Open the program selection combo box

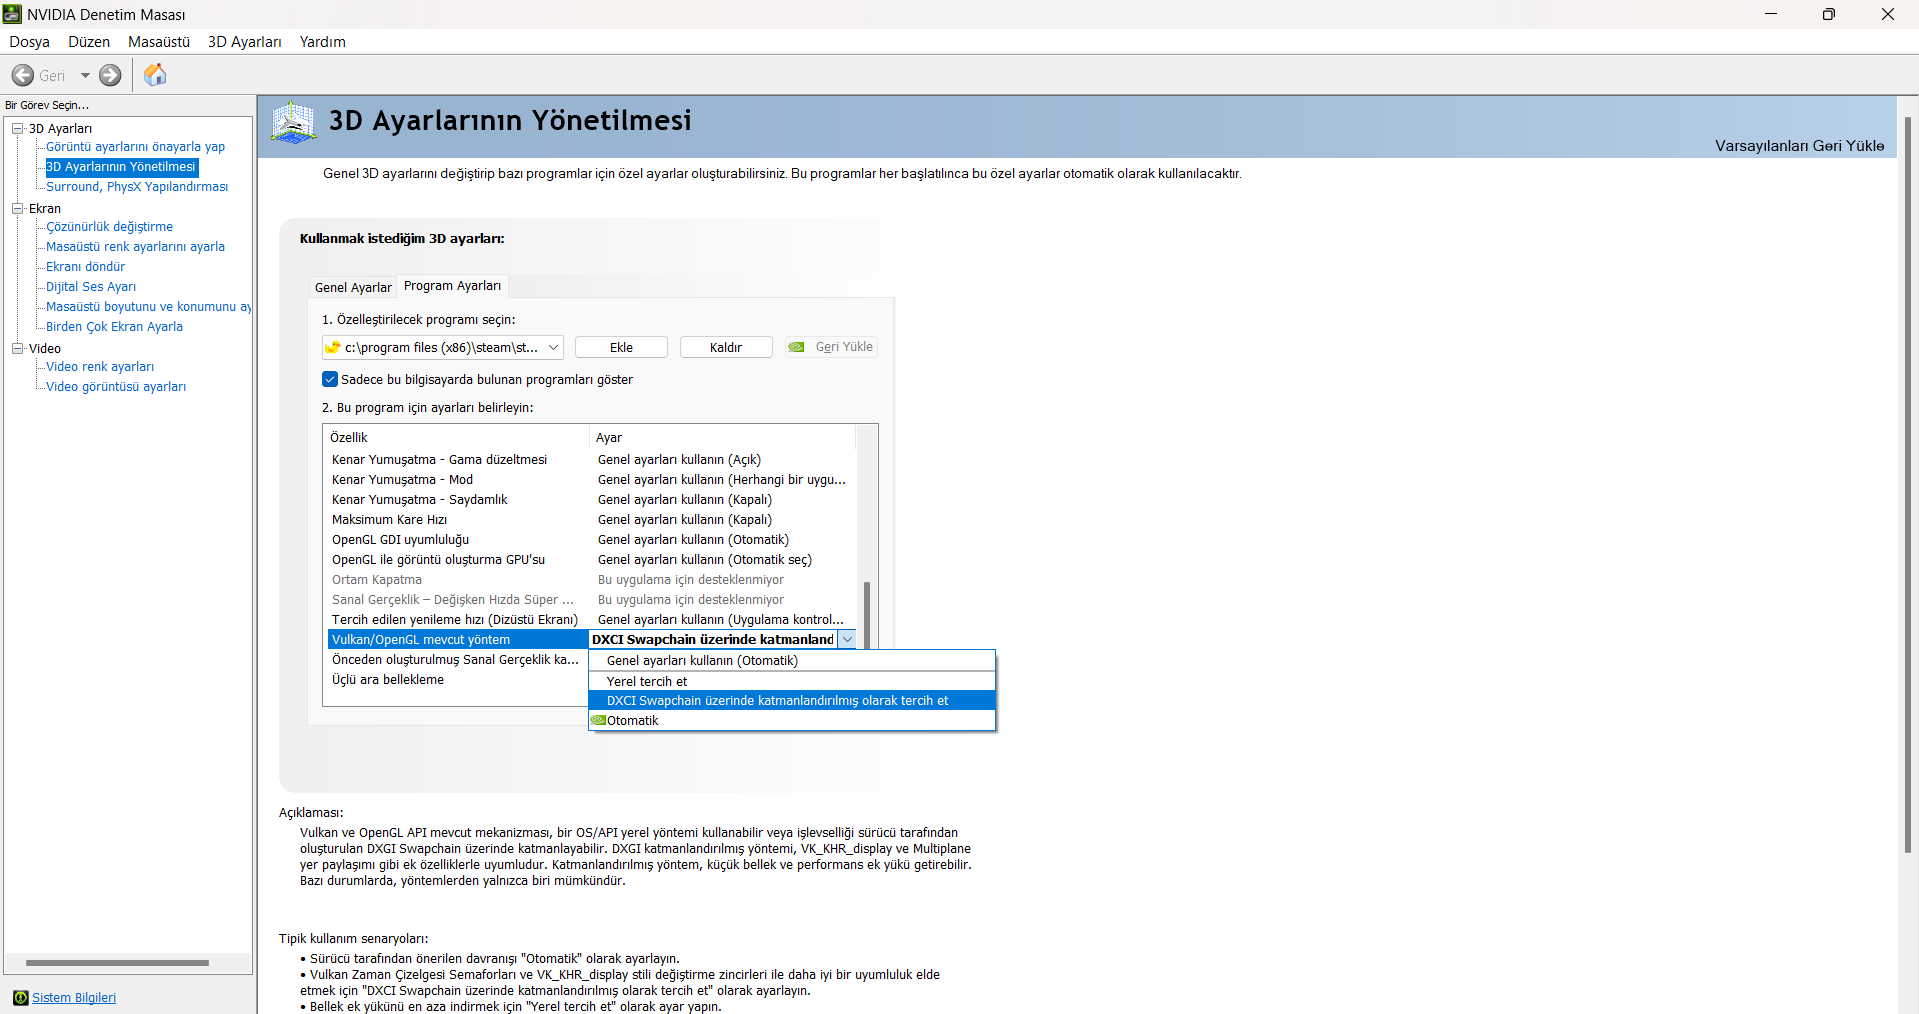tap(442, 347)
